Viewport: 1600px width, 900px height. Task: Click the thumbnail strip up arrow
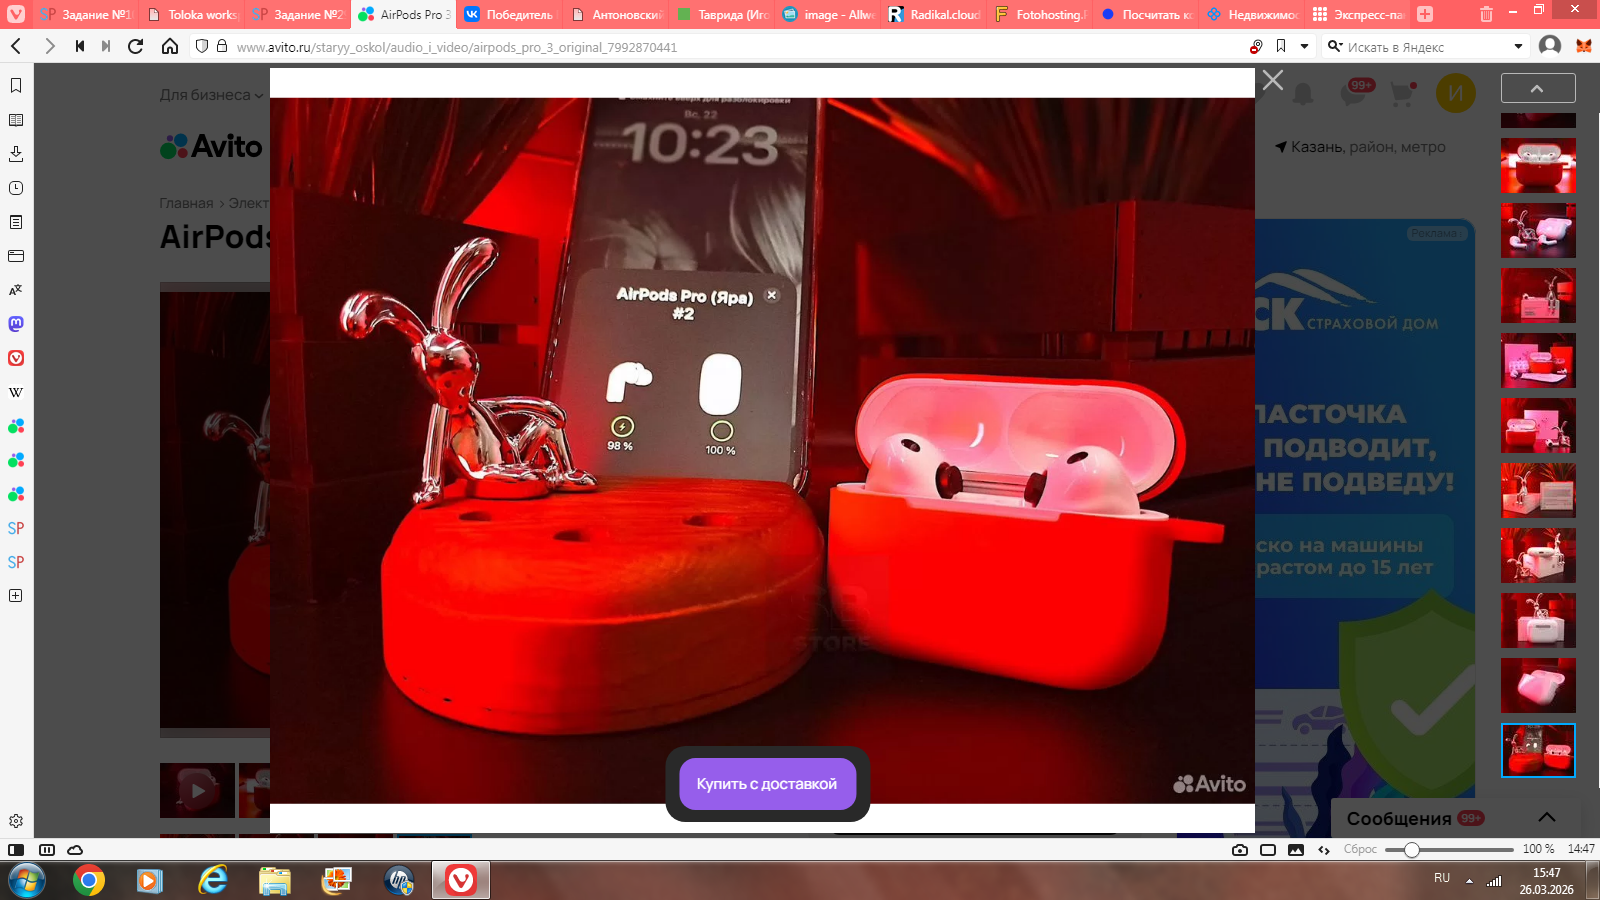tap(1538, 88)
